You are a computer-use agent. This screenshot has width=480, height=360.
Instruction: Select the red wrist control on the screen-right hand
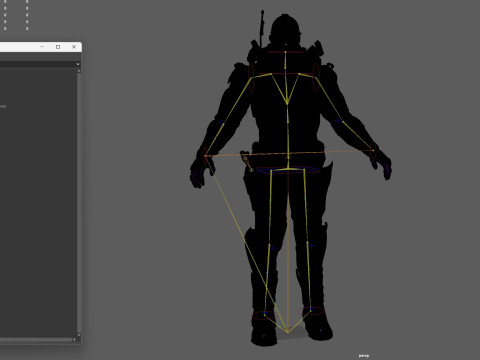tap(374, 150)
